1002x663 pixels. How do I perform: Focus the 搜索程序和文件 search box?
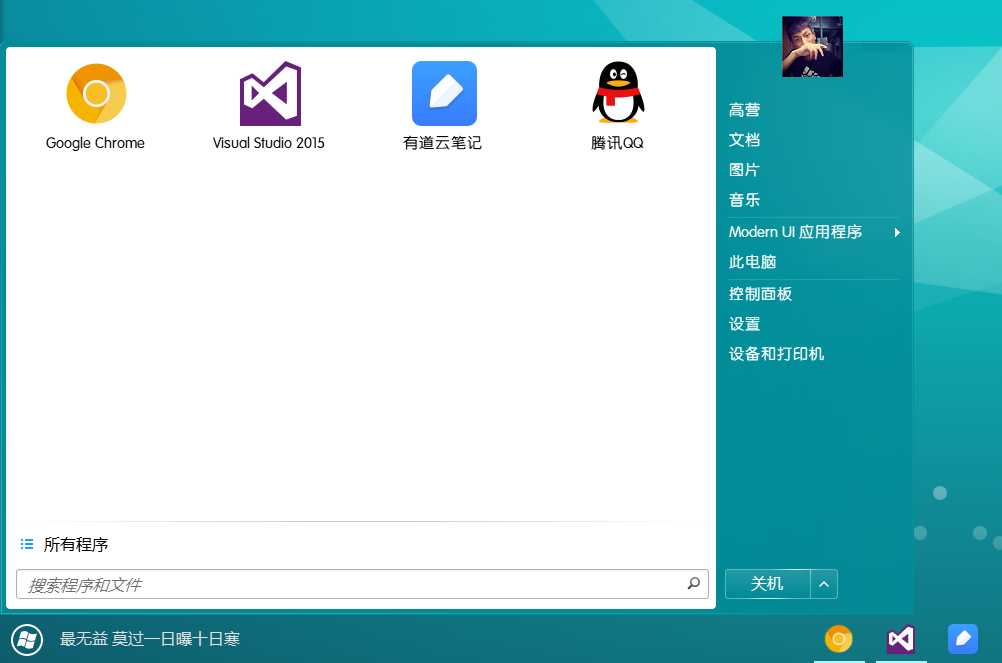pyautogui.click(x=362, y=584)
